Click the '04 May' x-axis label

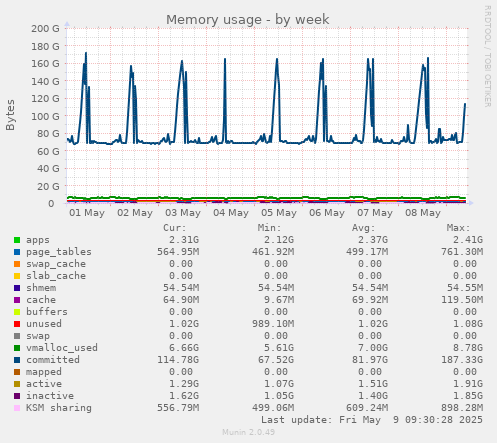click(231, 213)
